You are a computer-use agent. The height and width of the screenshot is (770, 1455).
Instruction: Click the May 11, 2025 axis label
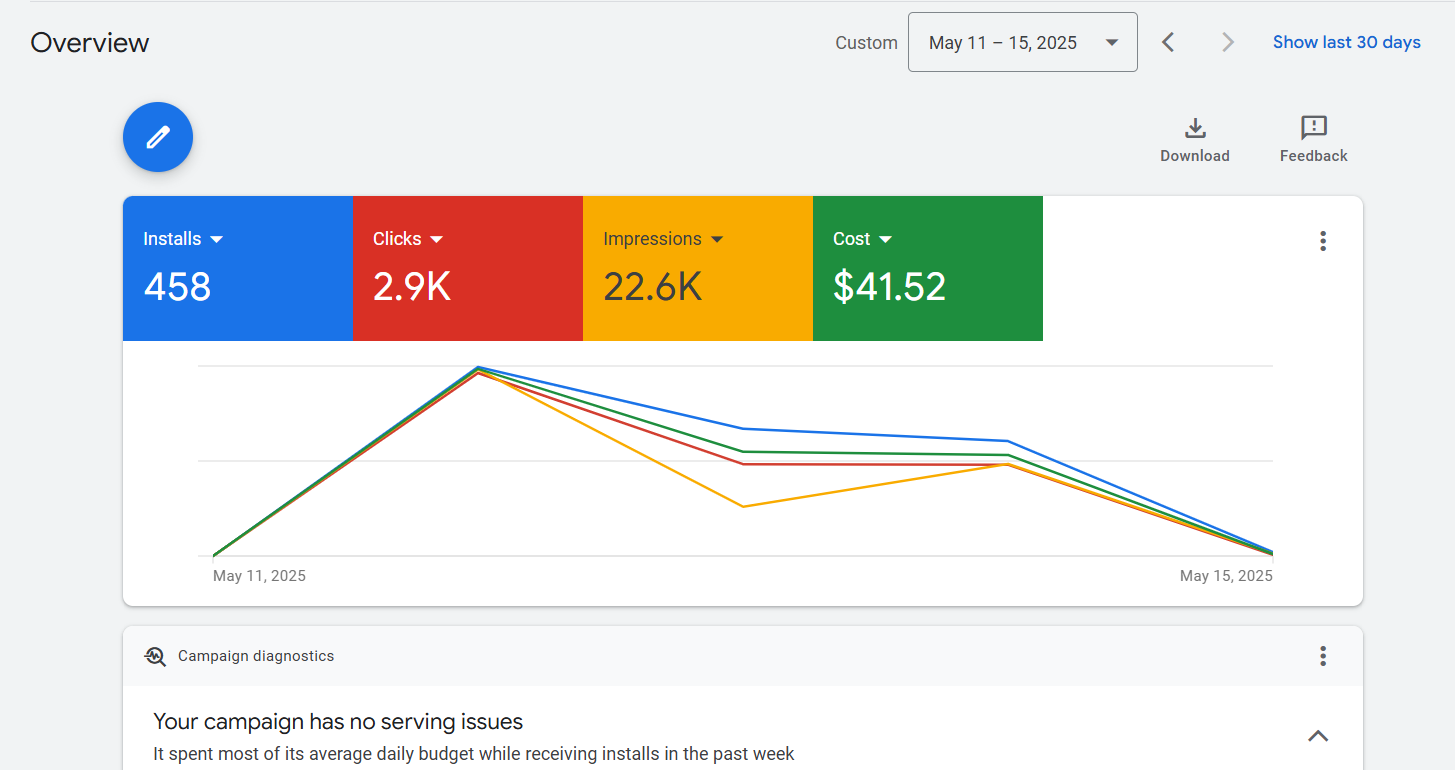tap(259, 576)
